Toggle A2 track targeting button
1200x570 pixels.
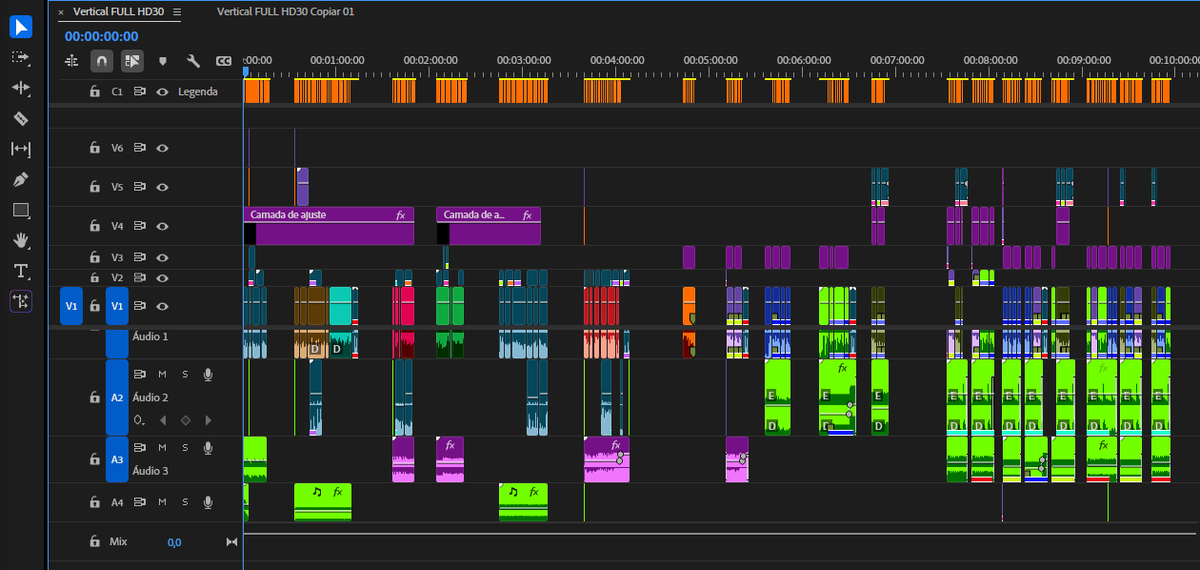pyautogui.click(x=117, y=397)
